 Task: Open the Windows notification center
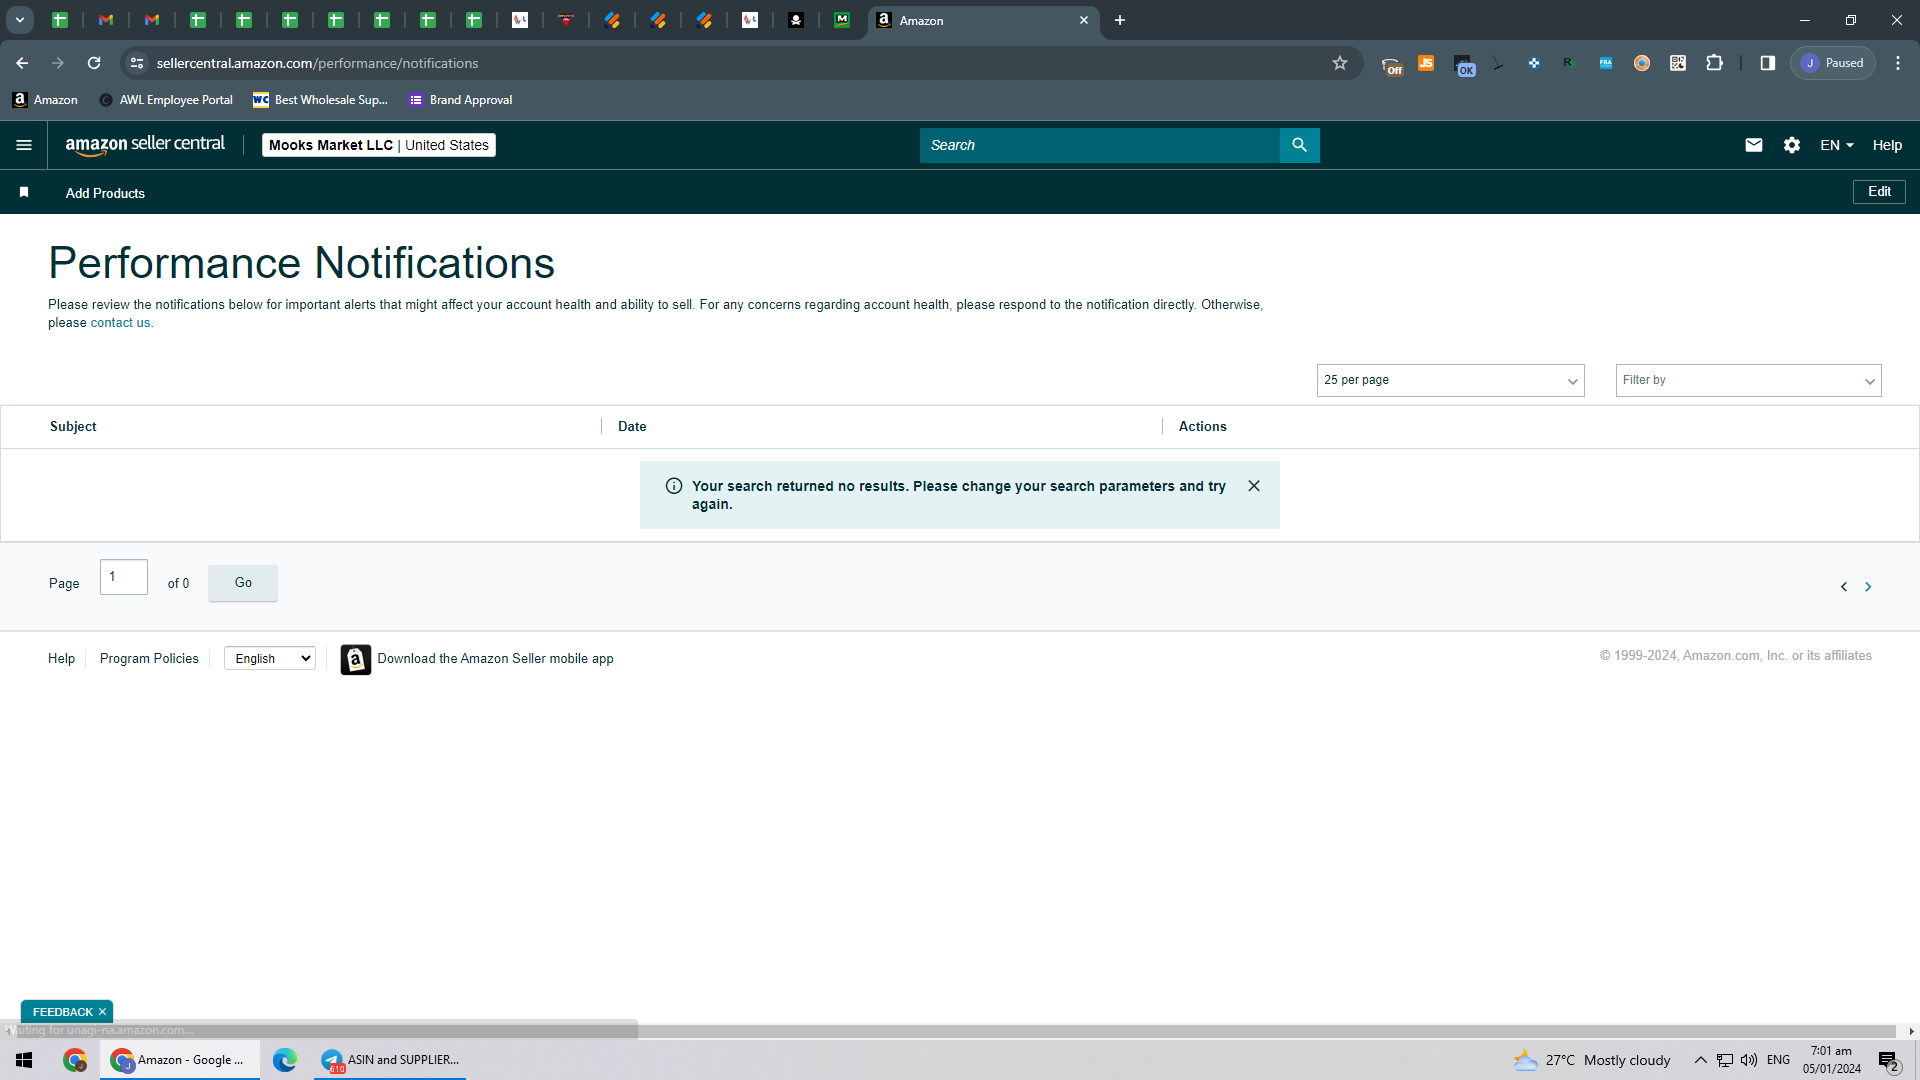tap(1888, 1060)
